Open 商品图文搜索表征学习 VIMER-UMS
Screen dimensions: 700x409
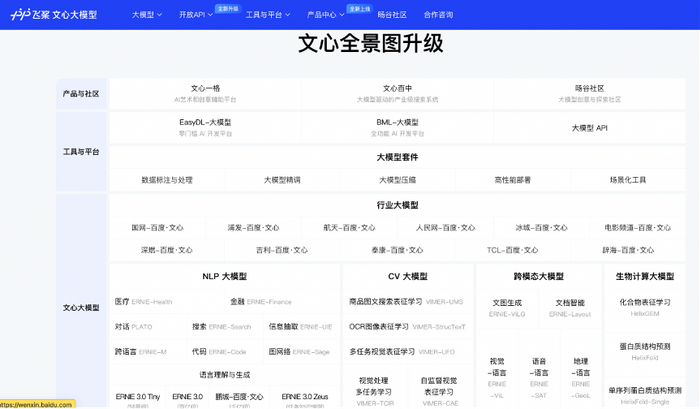406,302
